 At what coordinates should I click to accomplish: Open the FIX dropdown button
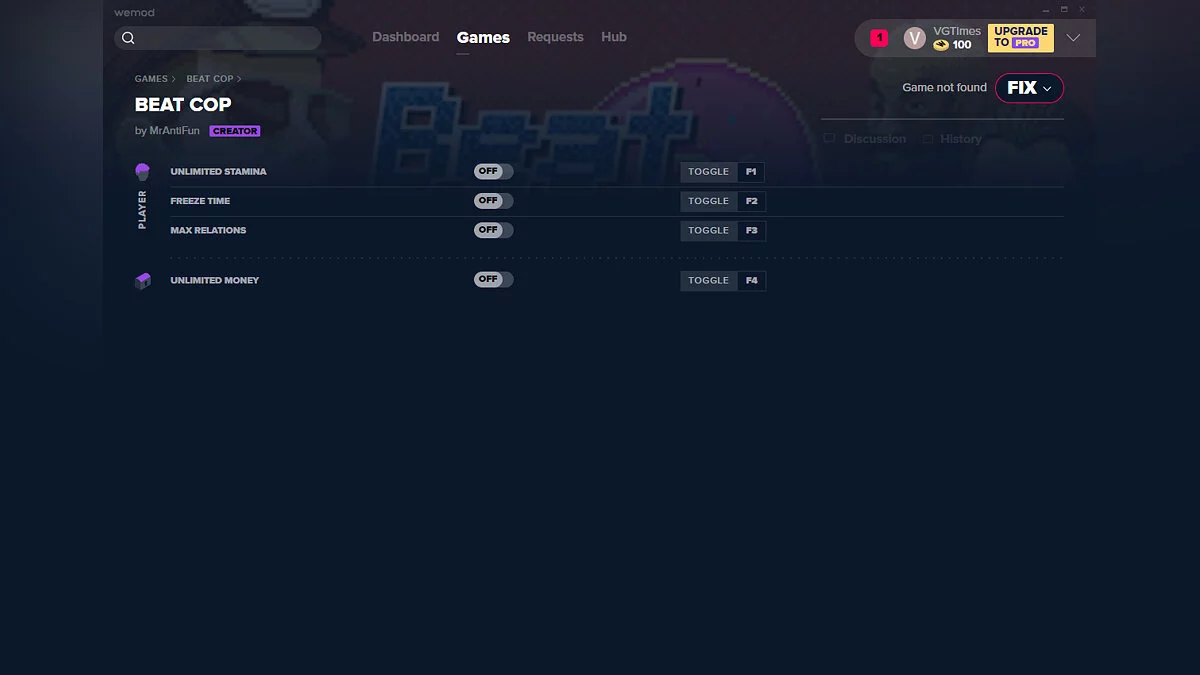[1029, 88]
